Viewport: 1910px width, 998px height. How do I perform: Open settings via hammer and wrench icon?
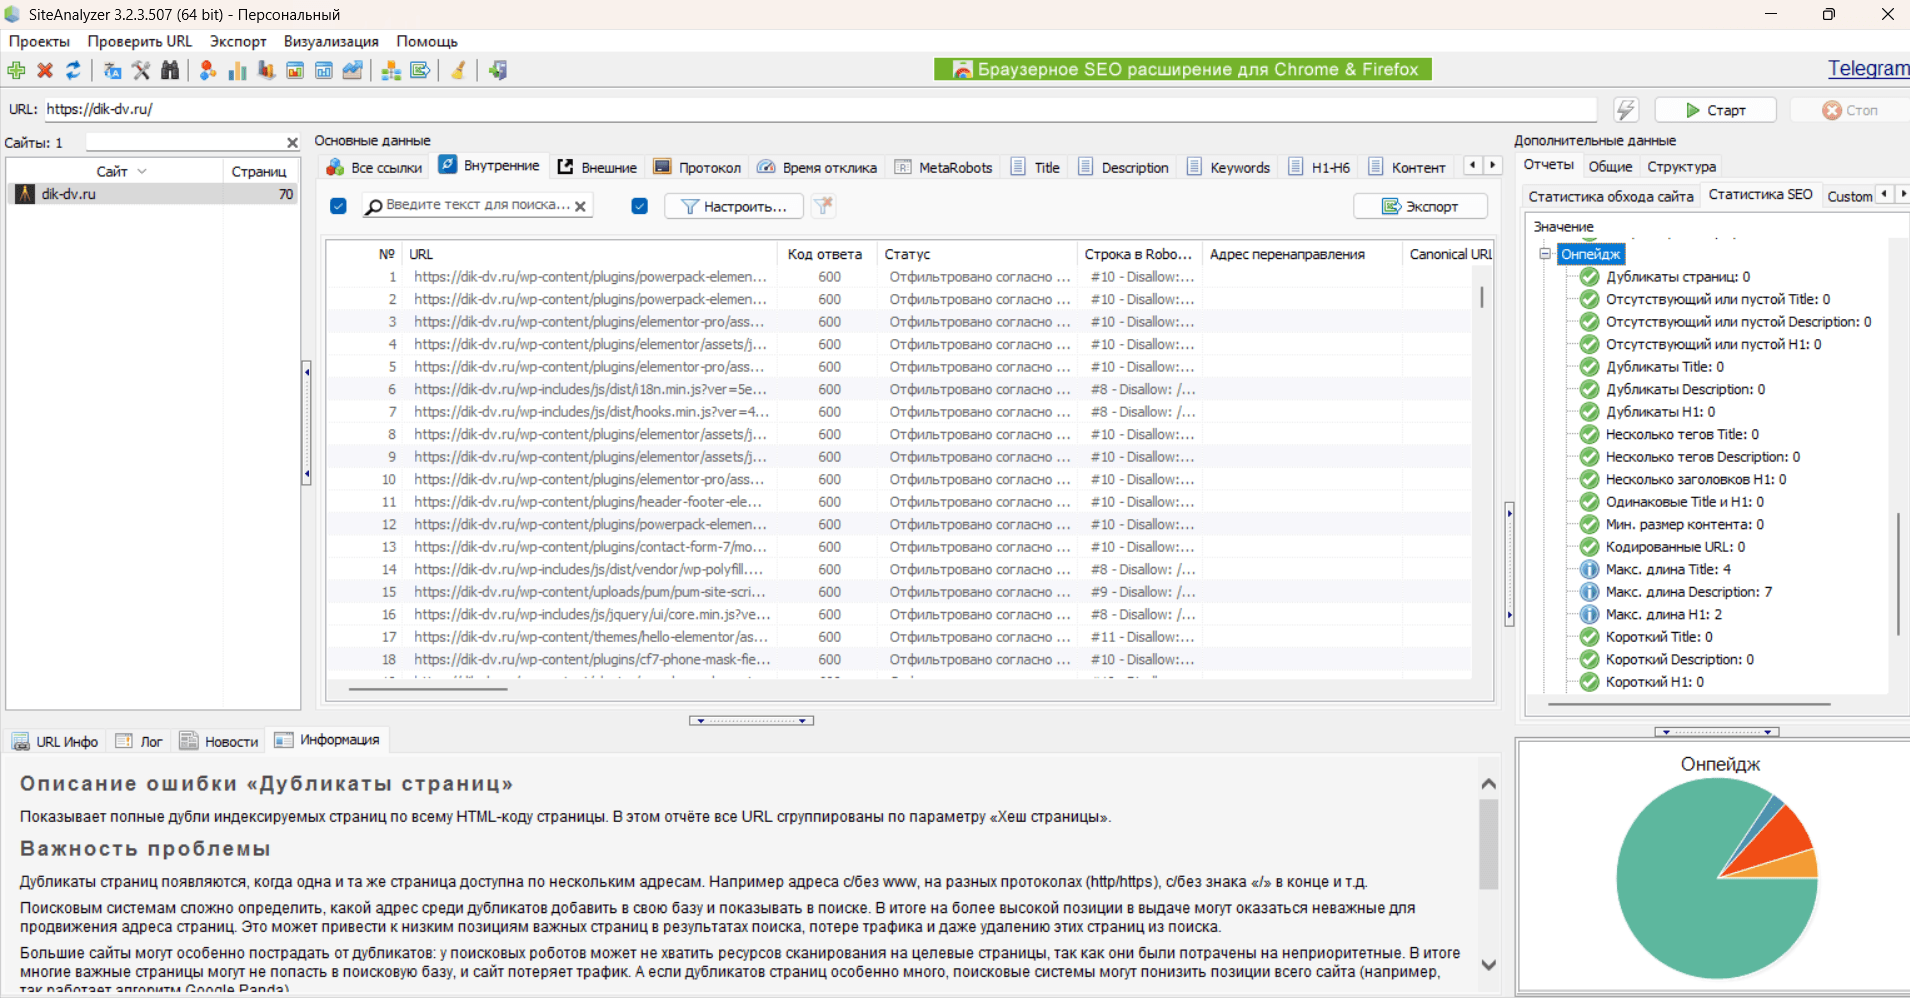(141, 70)
